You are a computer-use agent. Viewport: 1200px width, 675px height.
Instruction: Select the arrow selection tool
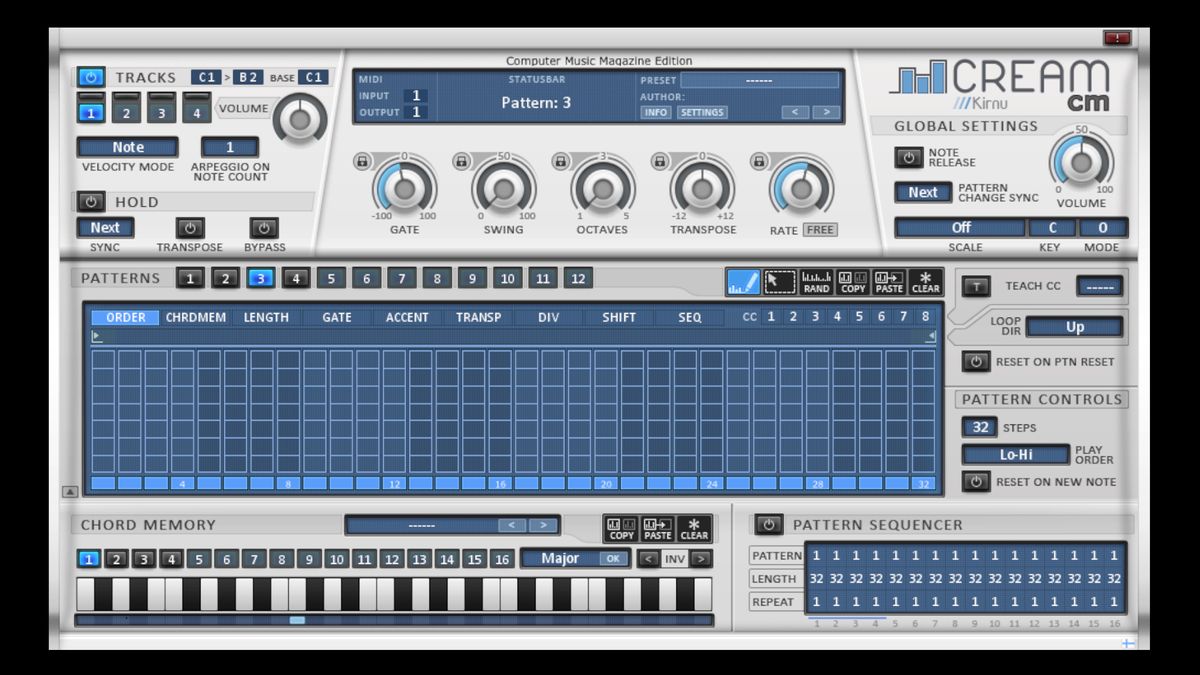coord(780,281)
